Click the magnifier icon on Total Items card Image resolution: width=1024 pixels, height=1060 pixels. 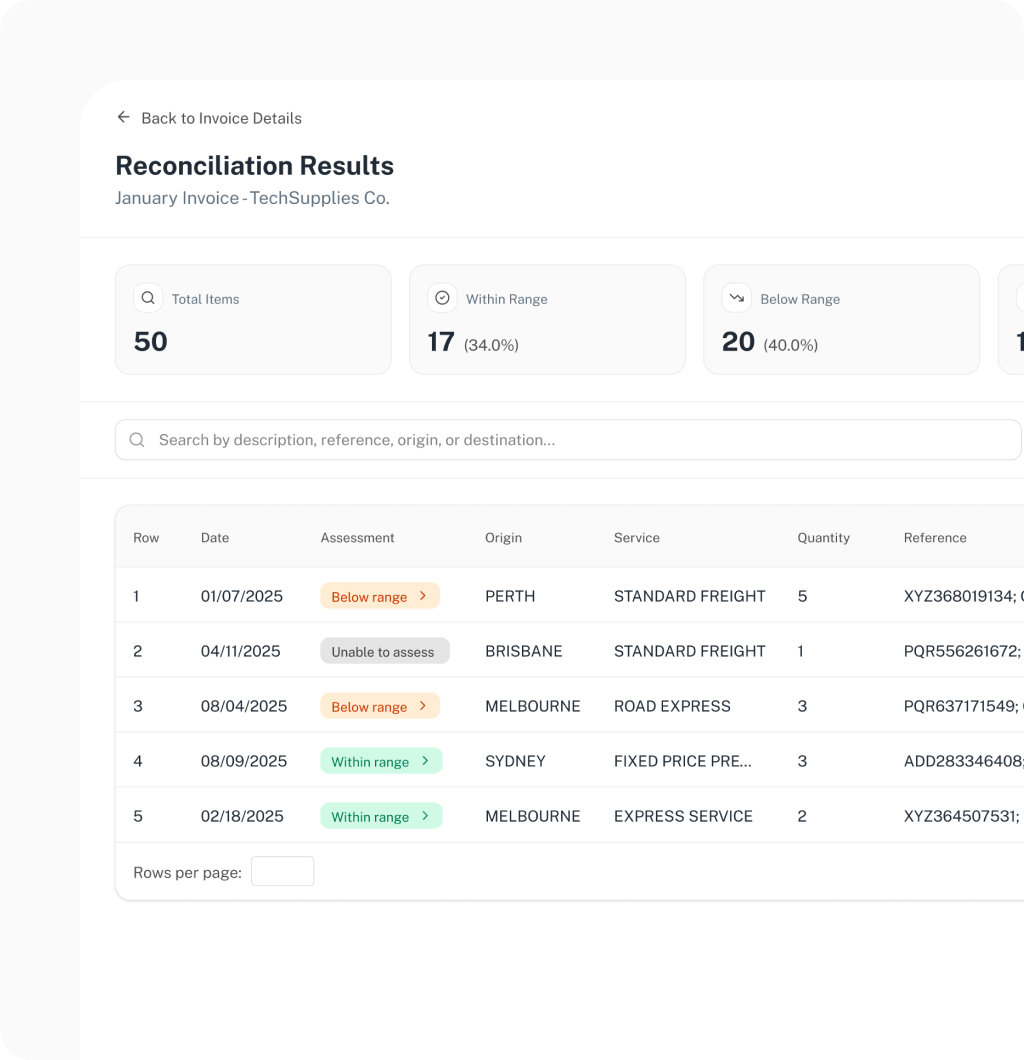tap(147, 298)
